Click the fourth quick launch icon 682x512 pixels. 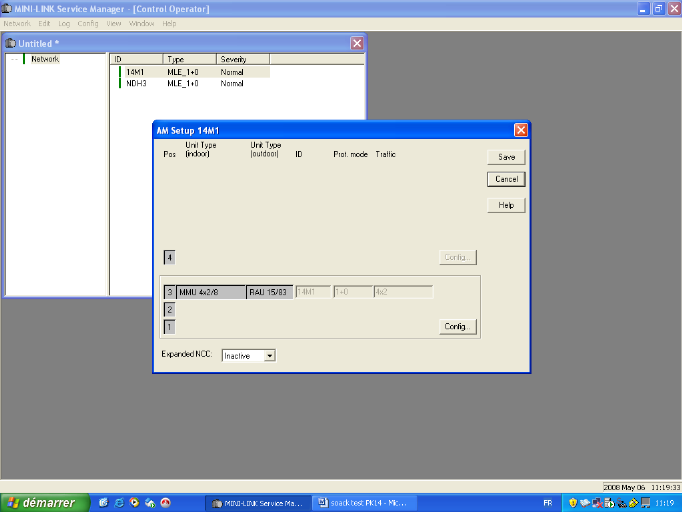click(150, 503)
